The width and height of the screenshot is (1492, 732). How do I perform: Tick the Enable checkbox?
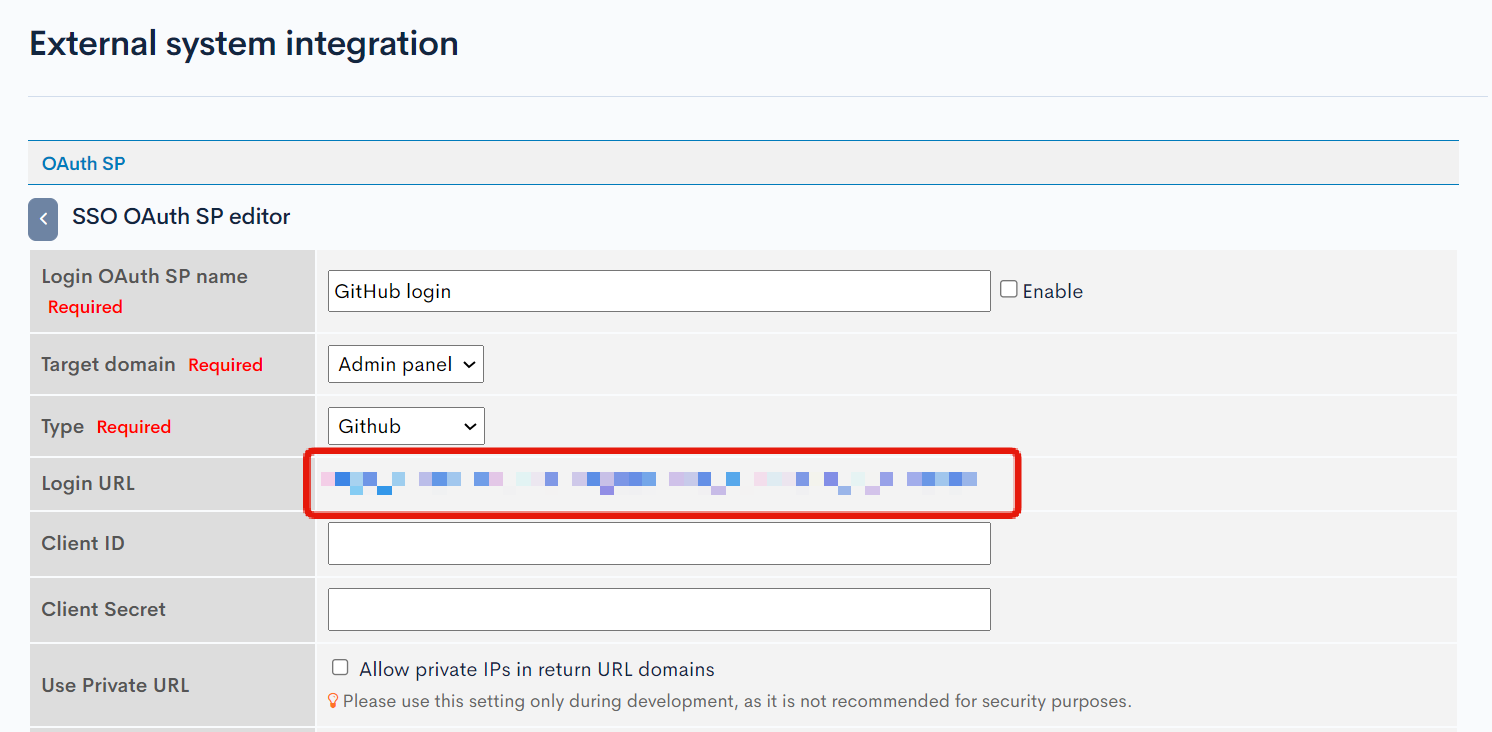click(x=1009, y=289)
